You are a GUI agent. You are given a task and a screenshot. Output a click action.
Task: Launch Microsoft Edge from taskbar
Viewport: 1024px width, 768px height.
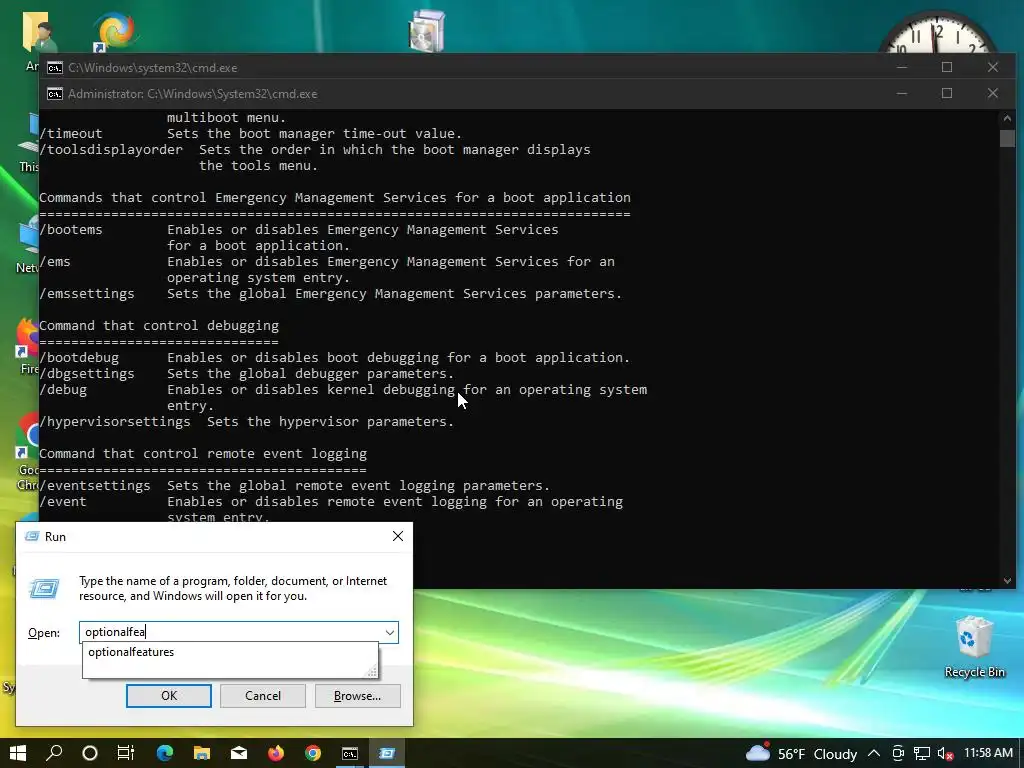tap(165, 753)
